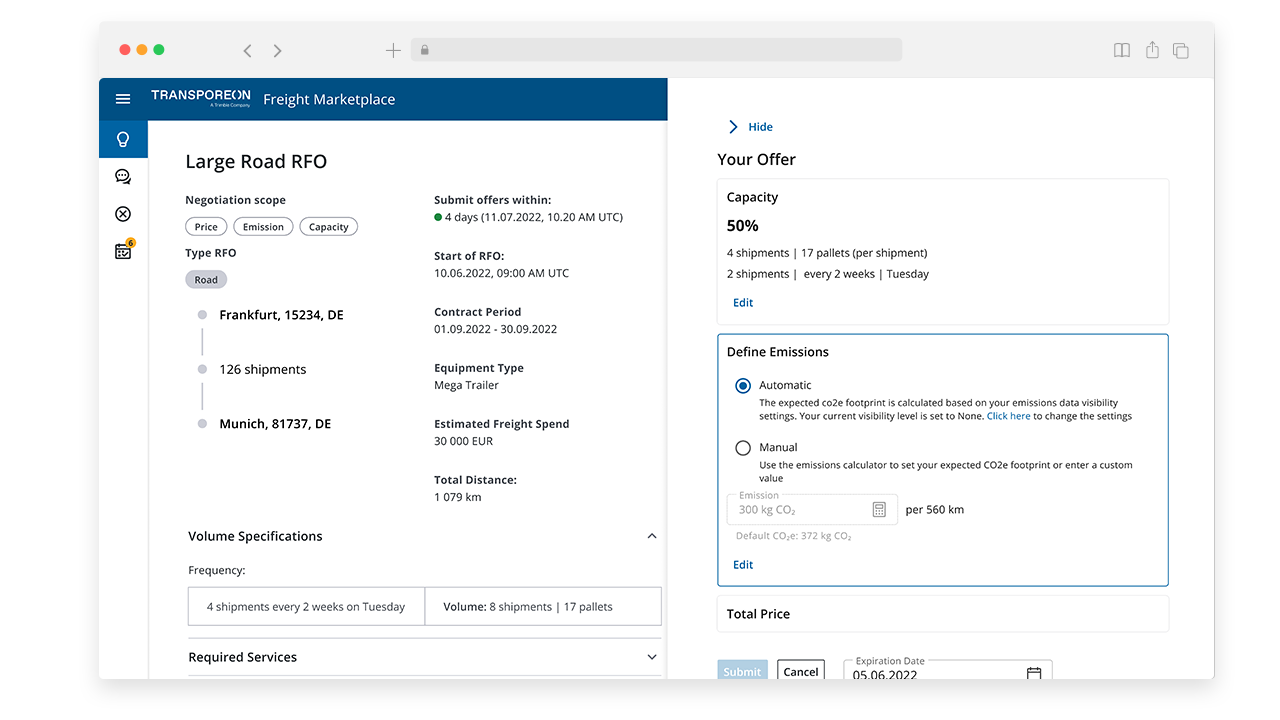
Task: Collapse the Volume Specifications section
Action: [x=652, y=536]
